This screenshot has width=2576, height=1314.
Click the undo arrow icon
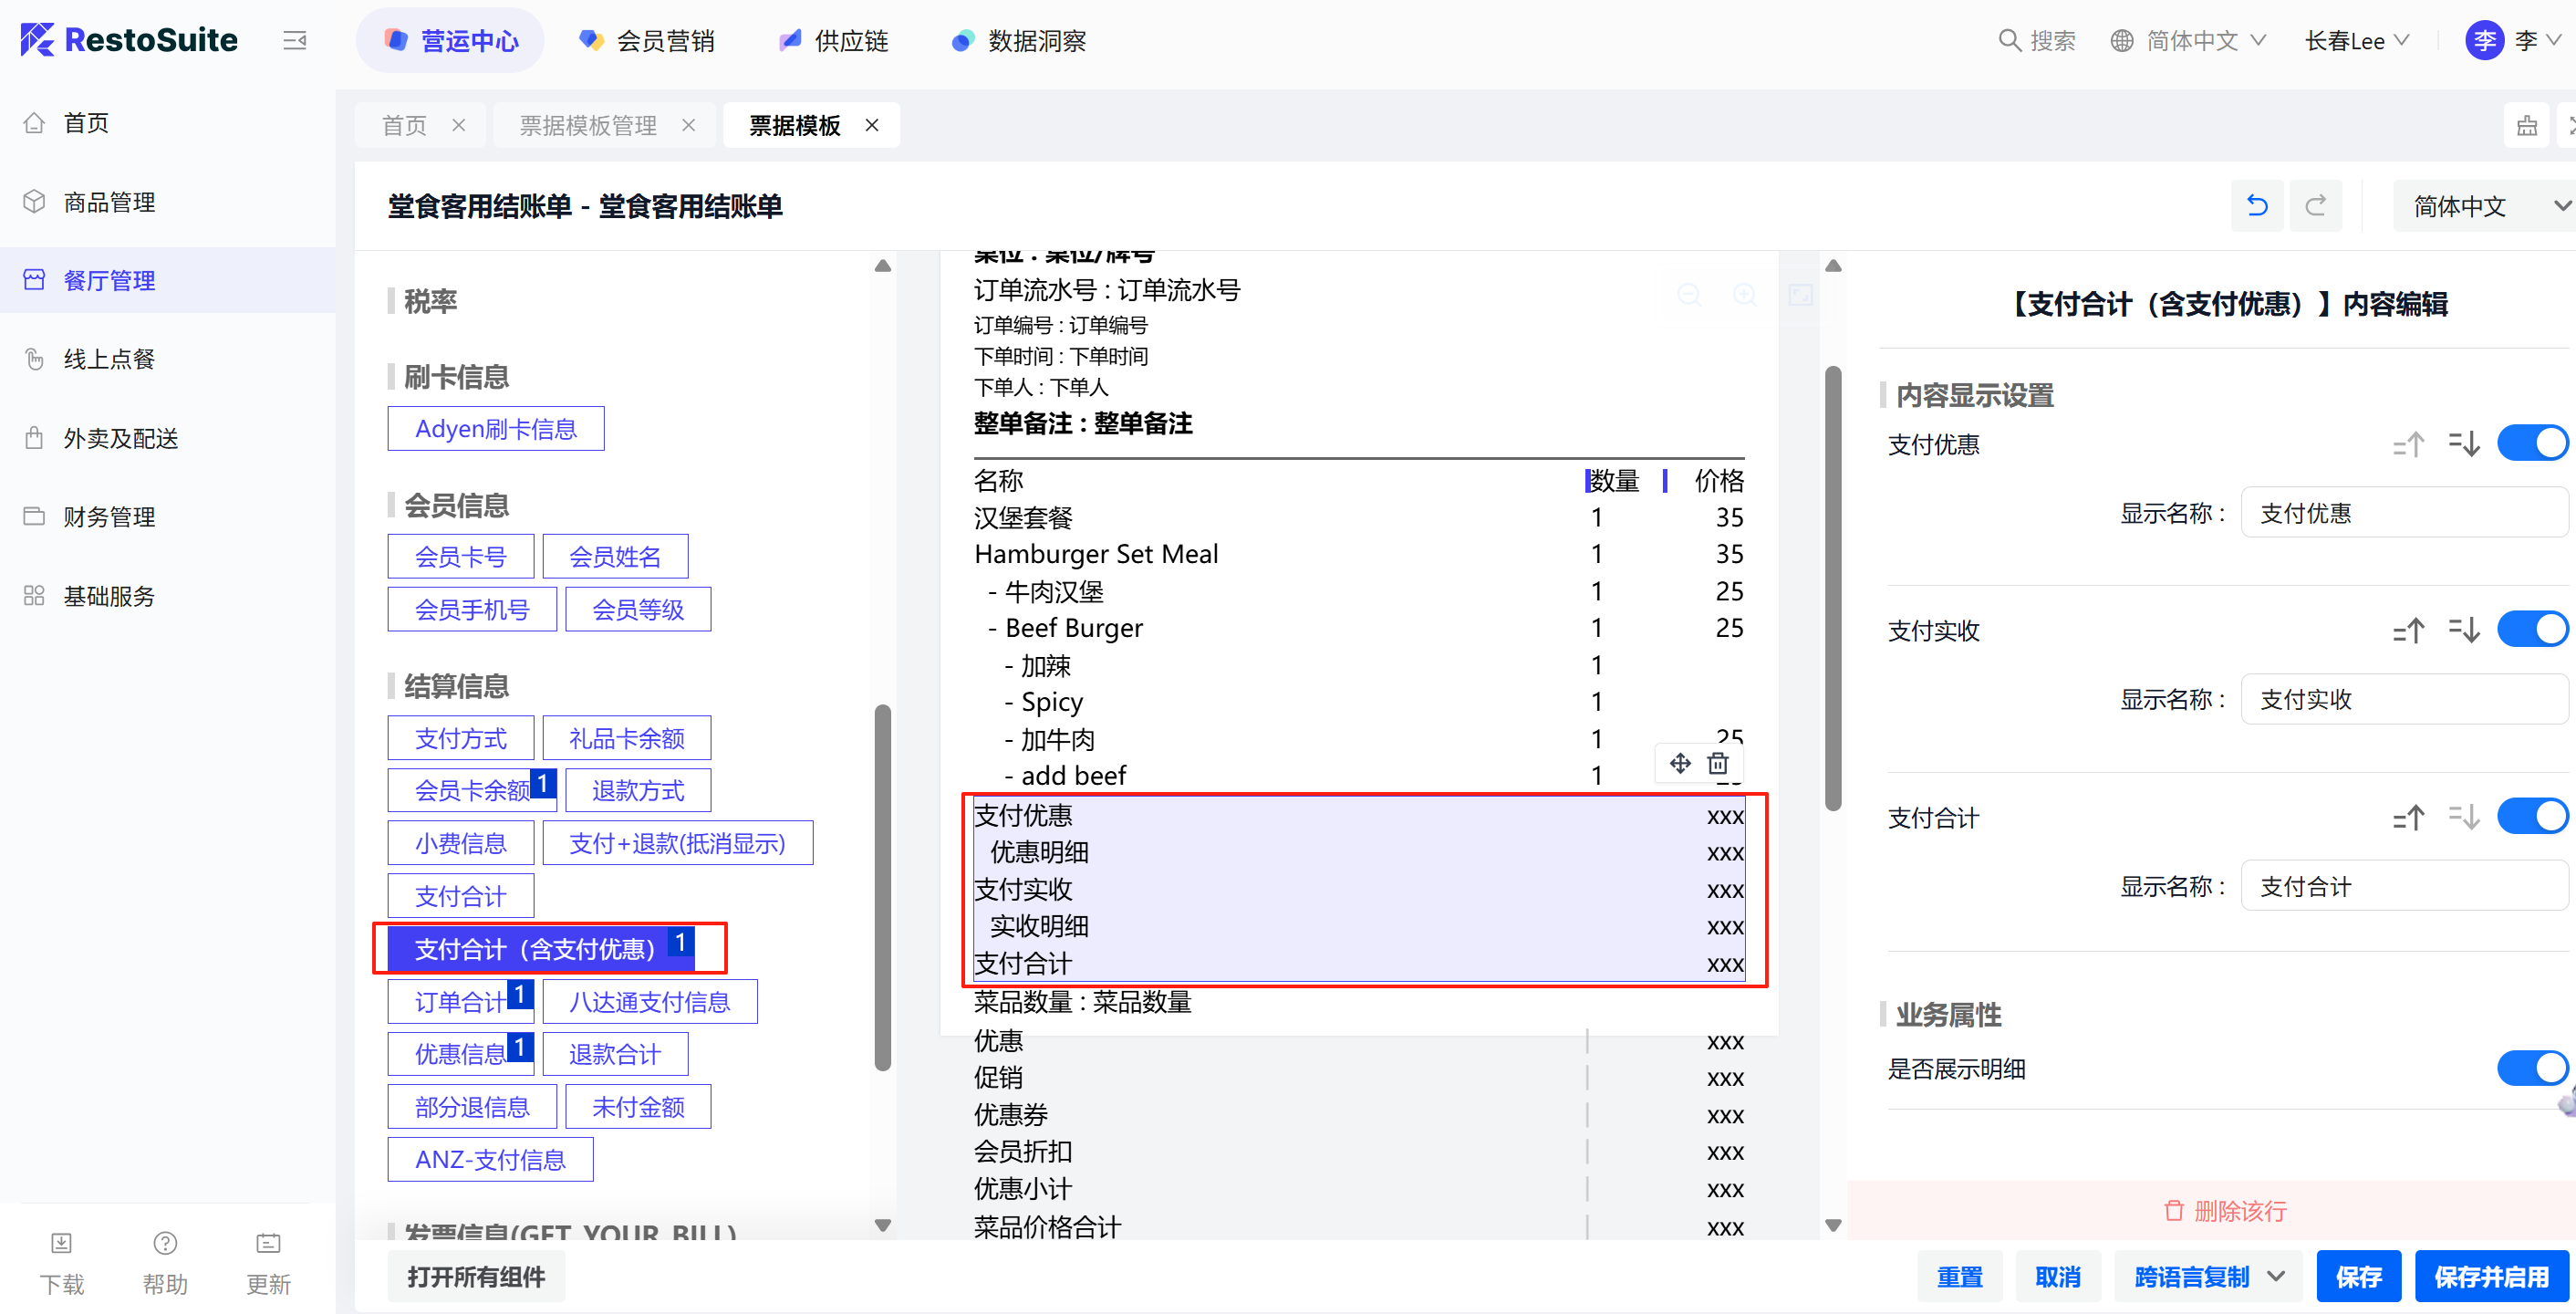pyautogui.click(x=2256, y=206)
